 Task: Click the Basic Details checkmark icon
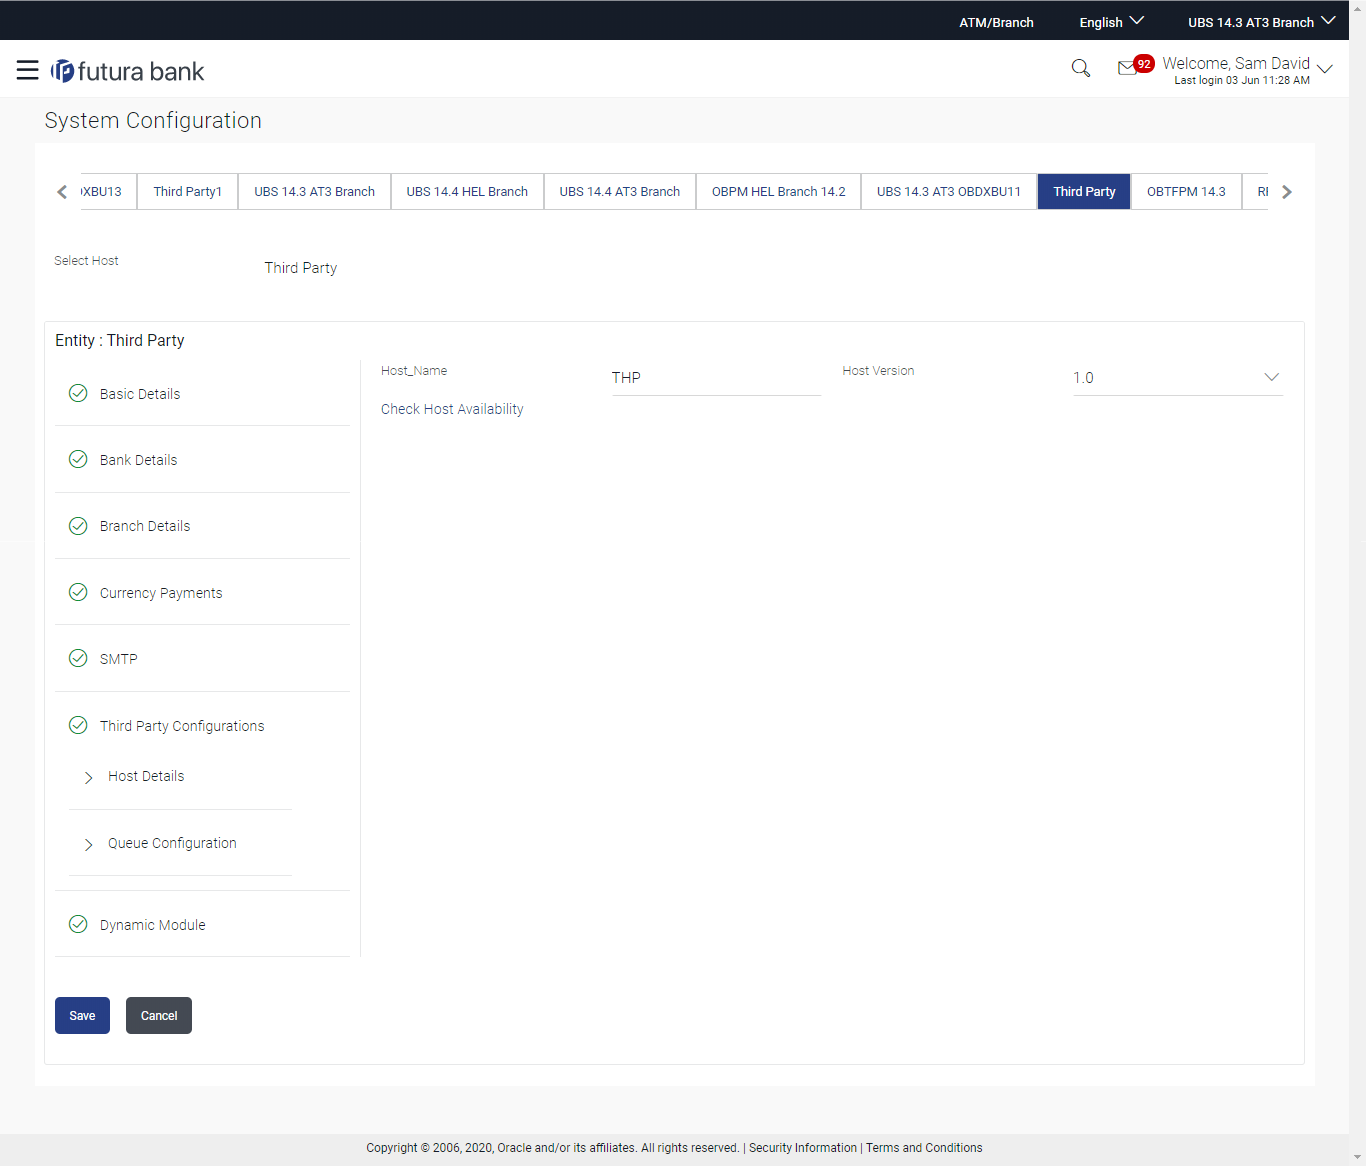tap(78, 393)
